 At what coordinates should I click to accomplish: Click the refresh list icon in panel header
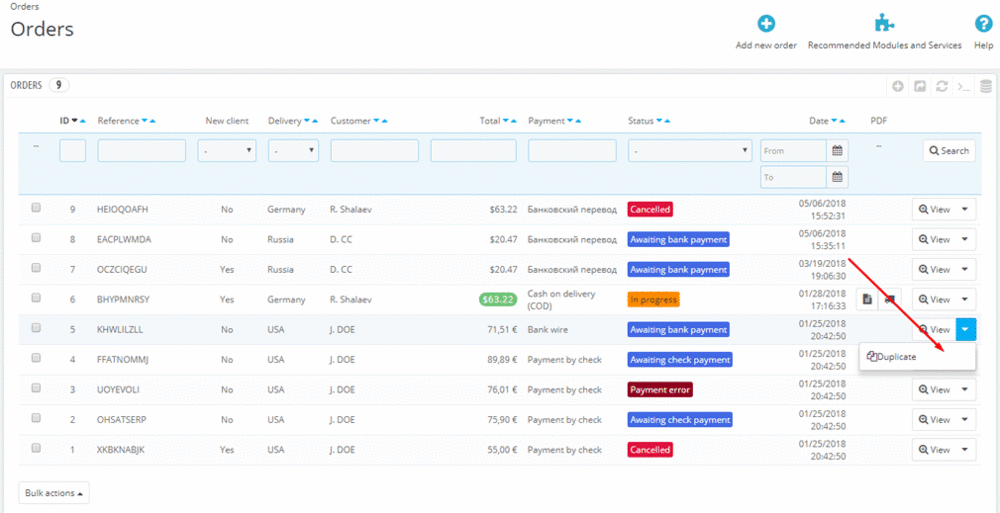941,87
